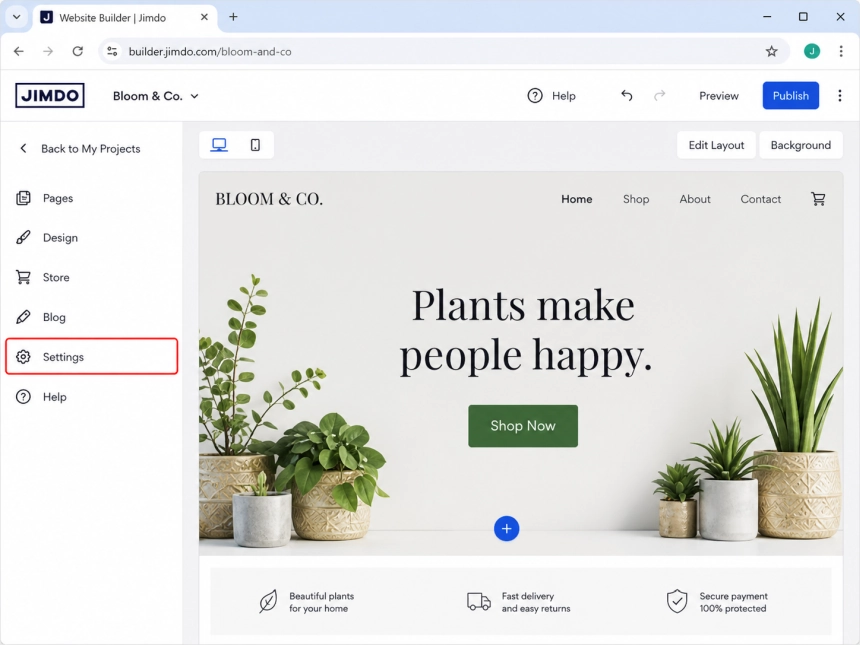Select 'Fast delivery and easy returns' text
The width and height of the screenshot is (860, 645).
(x=536, y=602)
